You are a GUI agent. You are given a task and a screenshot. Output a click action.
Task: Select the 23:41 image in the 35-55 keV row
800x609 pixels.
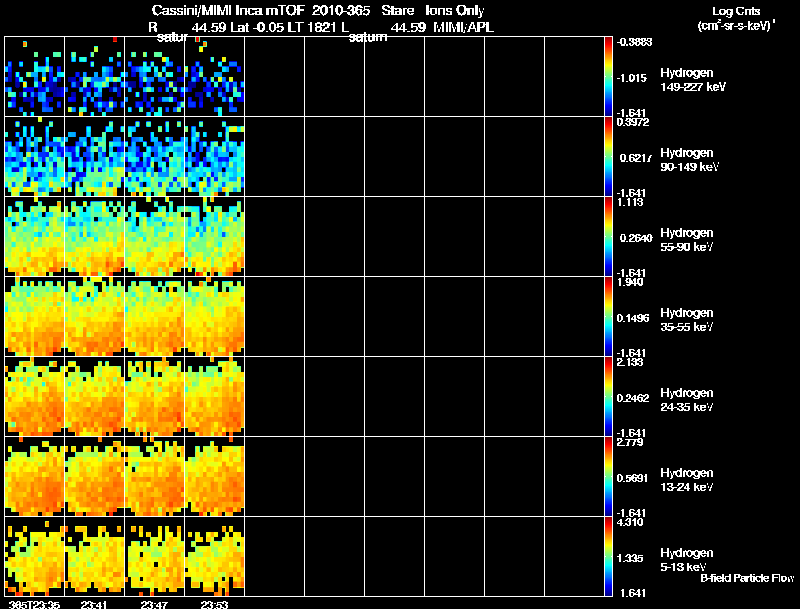(95, 317)
